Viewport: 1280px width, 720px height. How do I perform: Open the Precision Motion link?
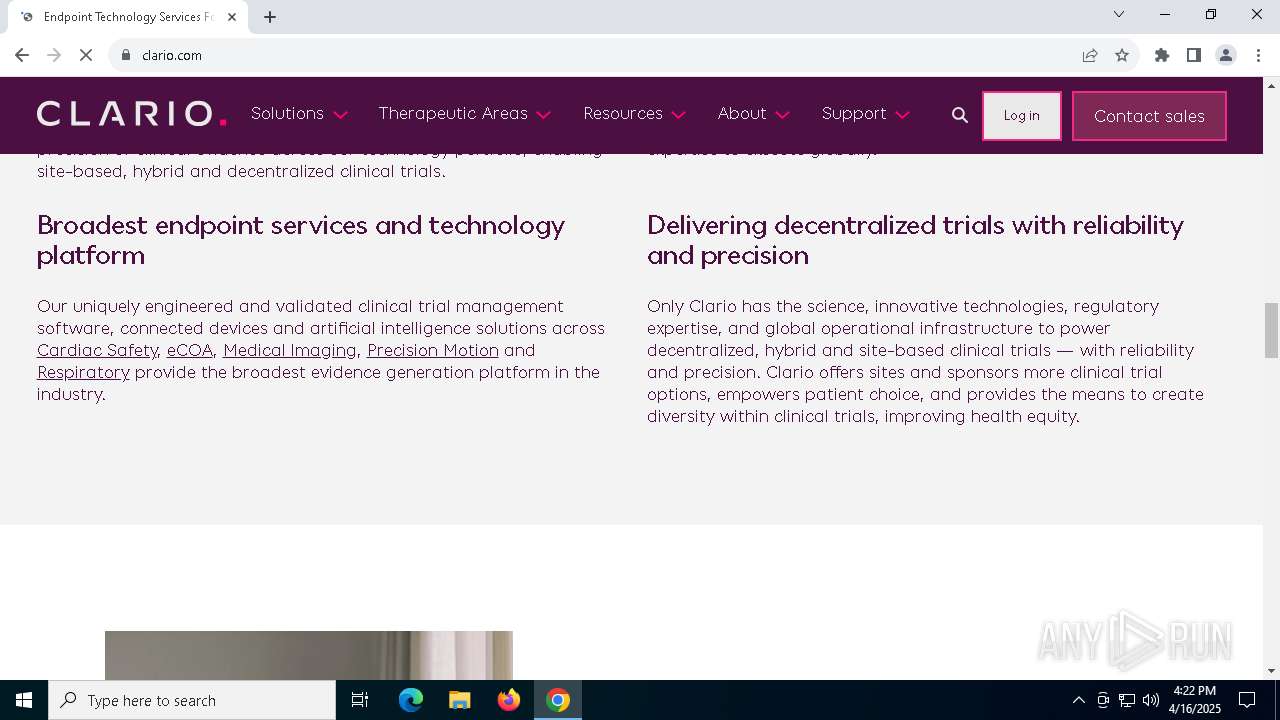[x=432, y=351]
